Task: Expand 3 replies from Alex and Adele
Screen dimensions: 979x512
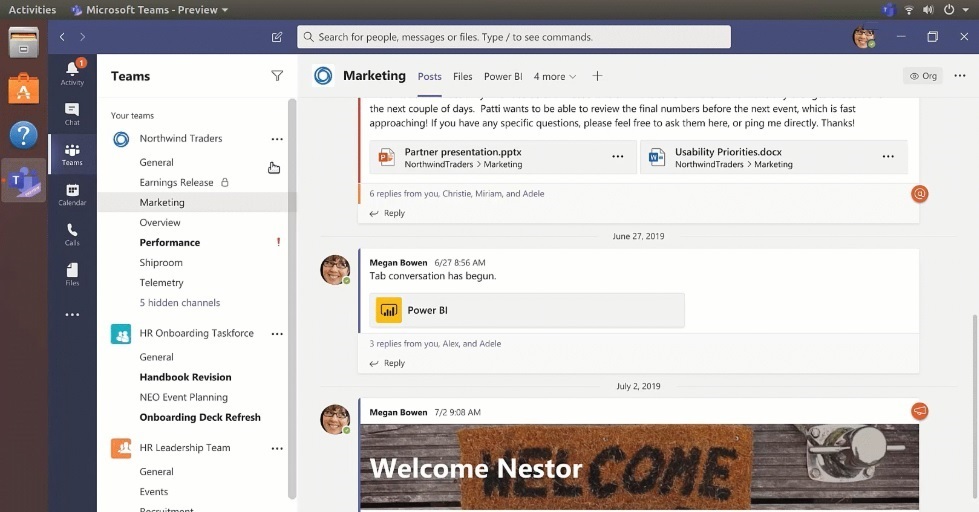Action: coord(435,343)
